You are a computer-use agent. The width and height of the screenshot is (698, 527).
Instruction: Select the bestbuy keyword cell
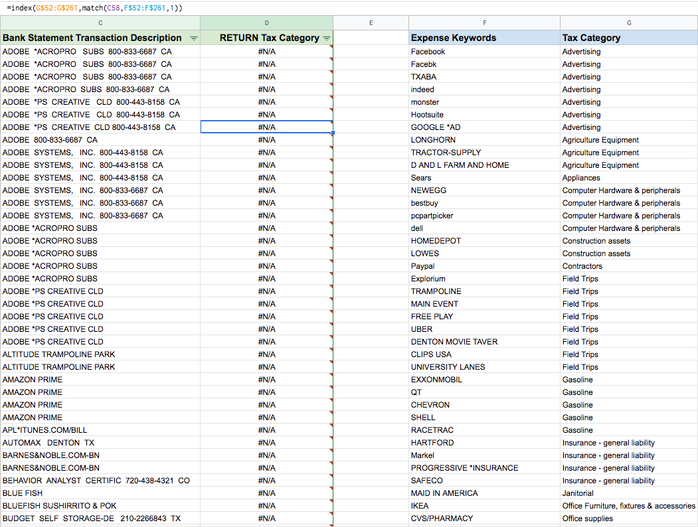click(x=484, y=203)
